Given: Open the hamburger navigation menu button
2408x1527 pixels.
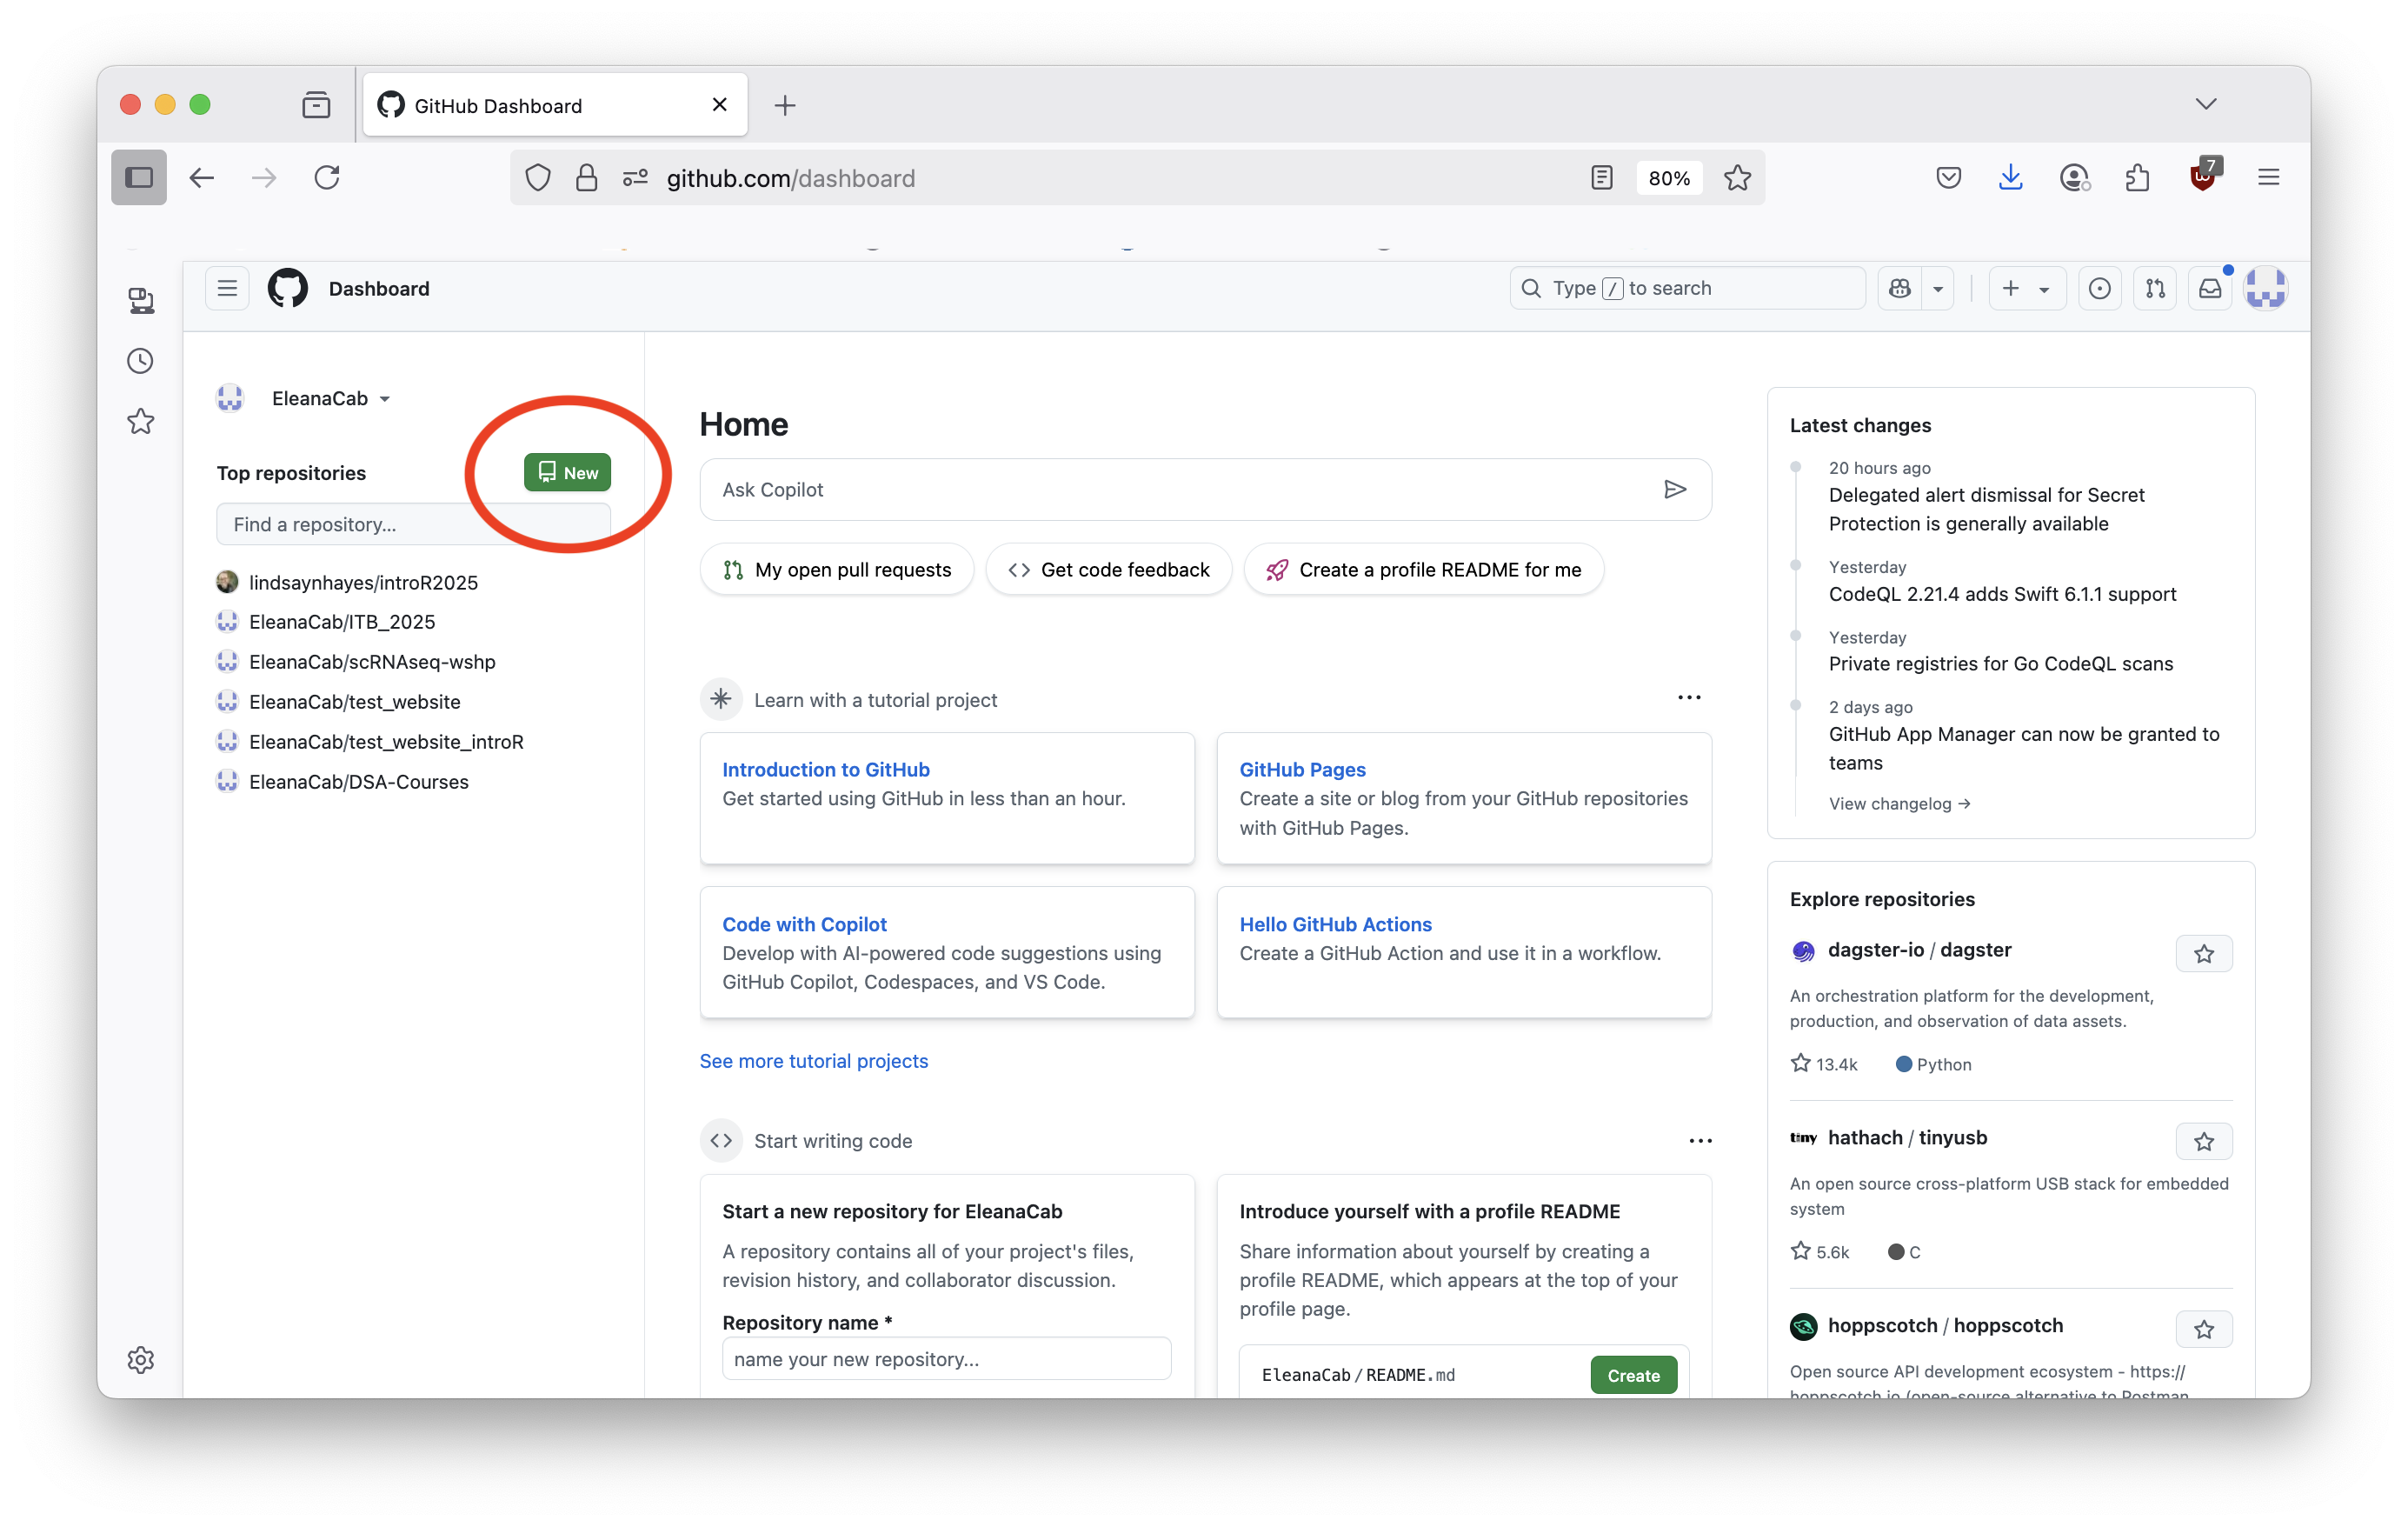Looking at the screenshot, I should click(x=227, y=289).
